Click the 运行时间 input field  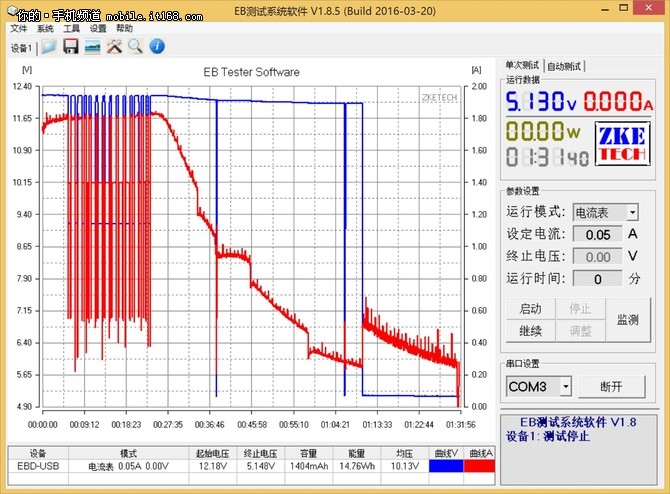tap(597, 279)
